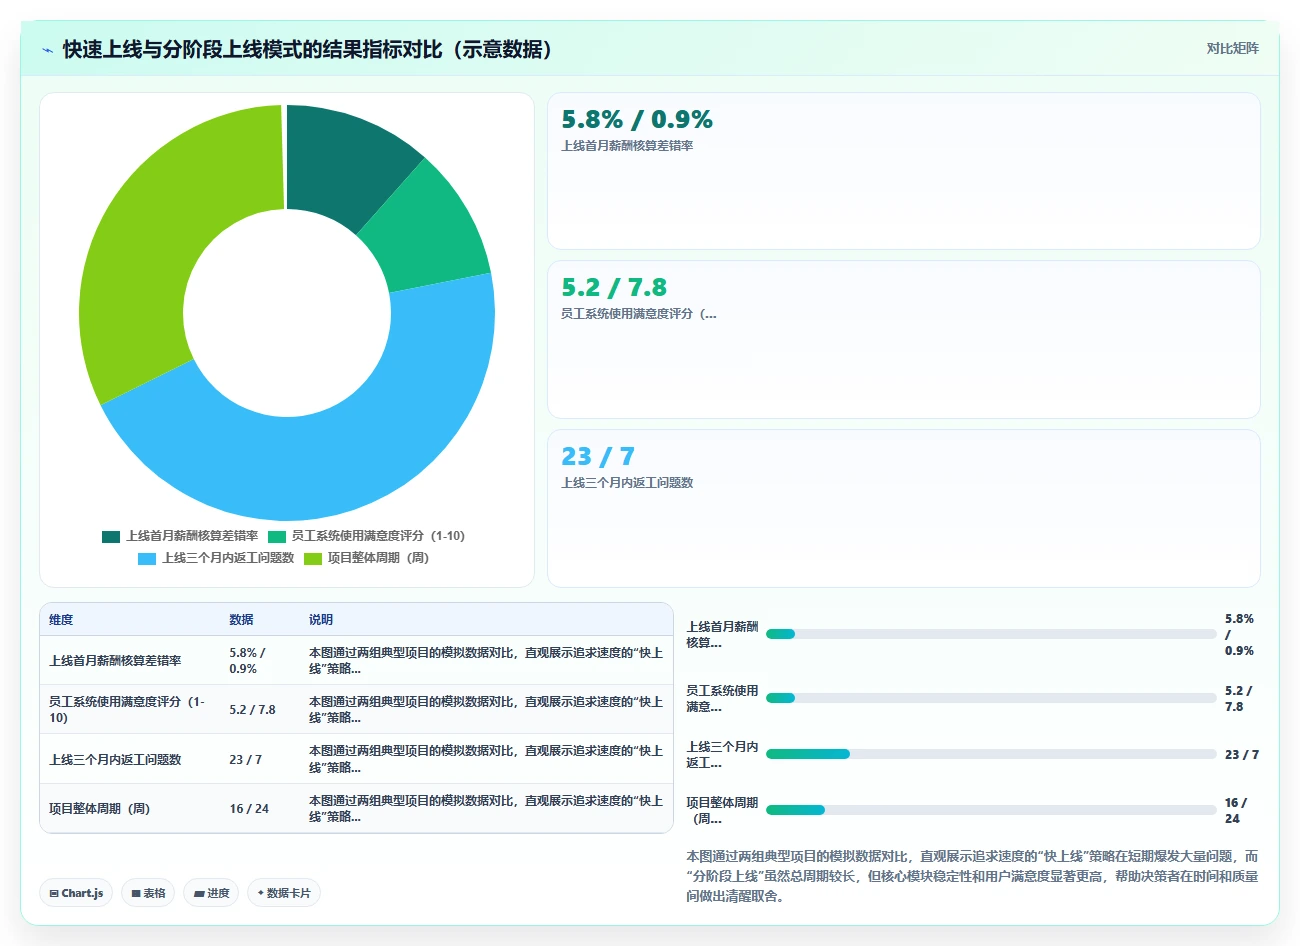Open the 5.2 / 7.8 satisfaction data card
Screen dimensions: 1300x946
(x=904, y=340)
